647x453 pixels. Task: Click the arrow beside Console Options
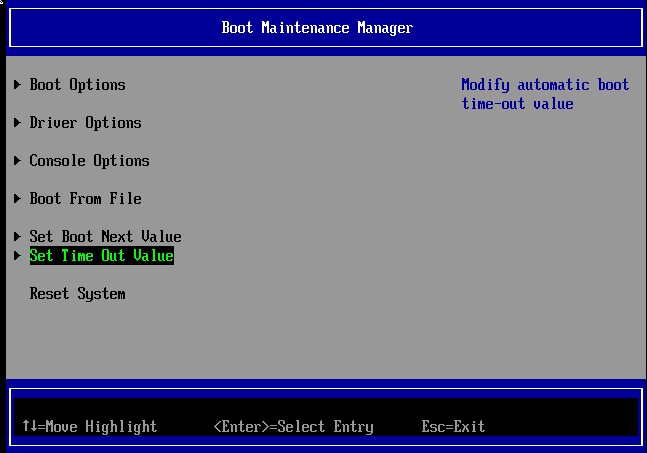tap(17, 160)
